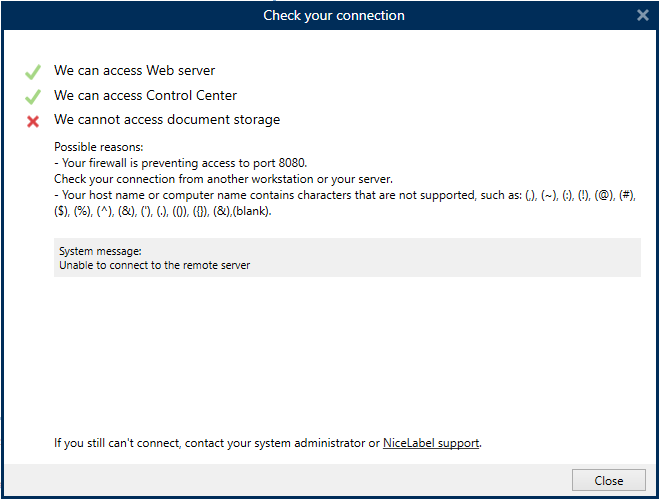This screenshot has width=660, height=500.
Task: Click the firewall port 8080 reason line
Action: [x=181, y=163]
